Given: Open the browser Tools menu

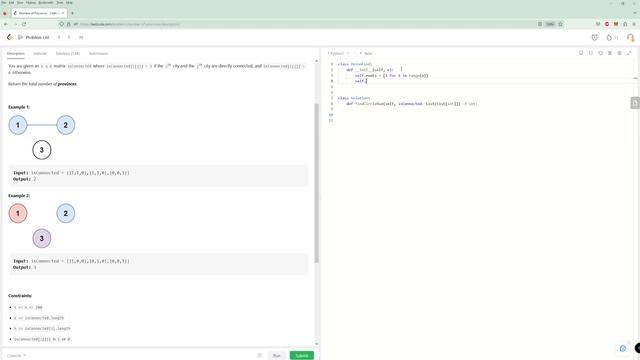Looking at the screenshot, I should pyautogui.click(x=60, y=2).
